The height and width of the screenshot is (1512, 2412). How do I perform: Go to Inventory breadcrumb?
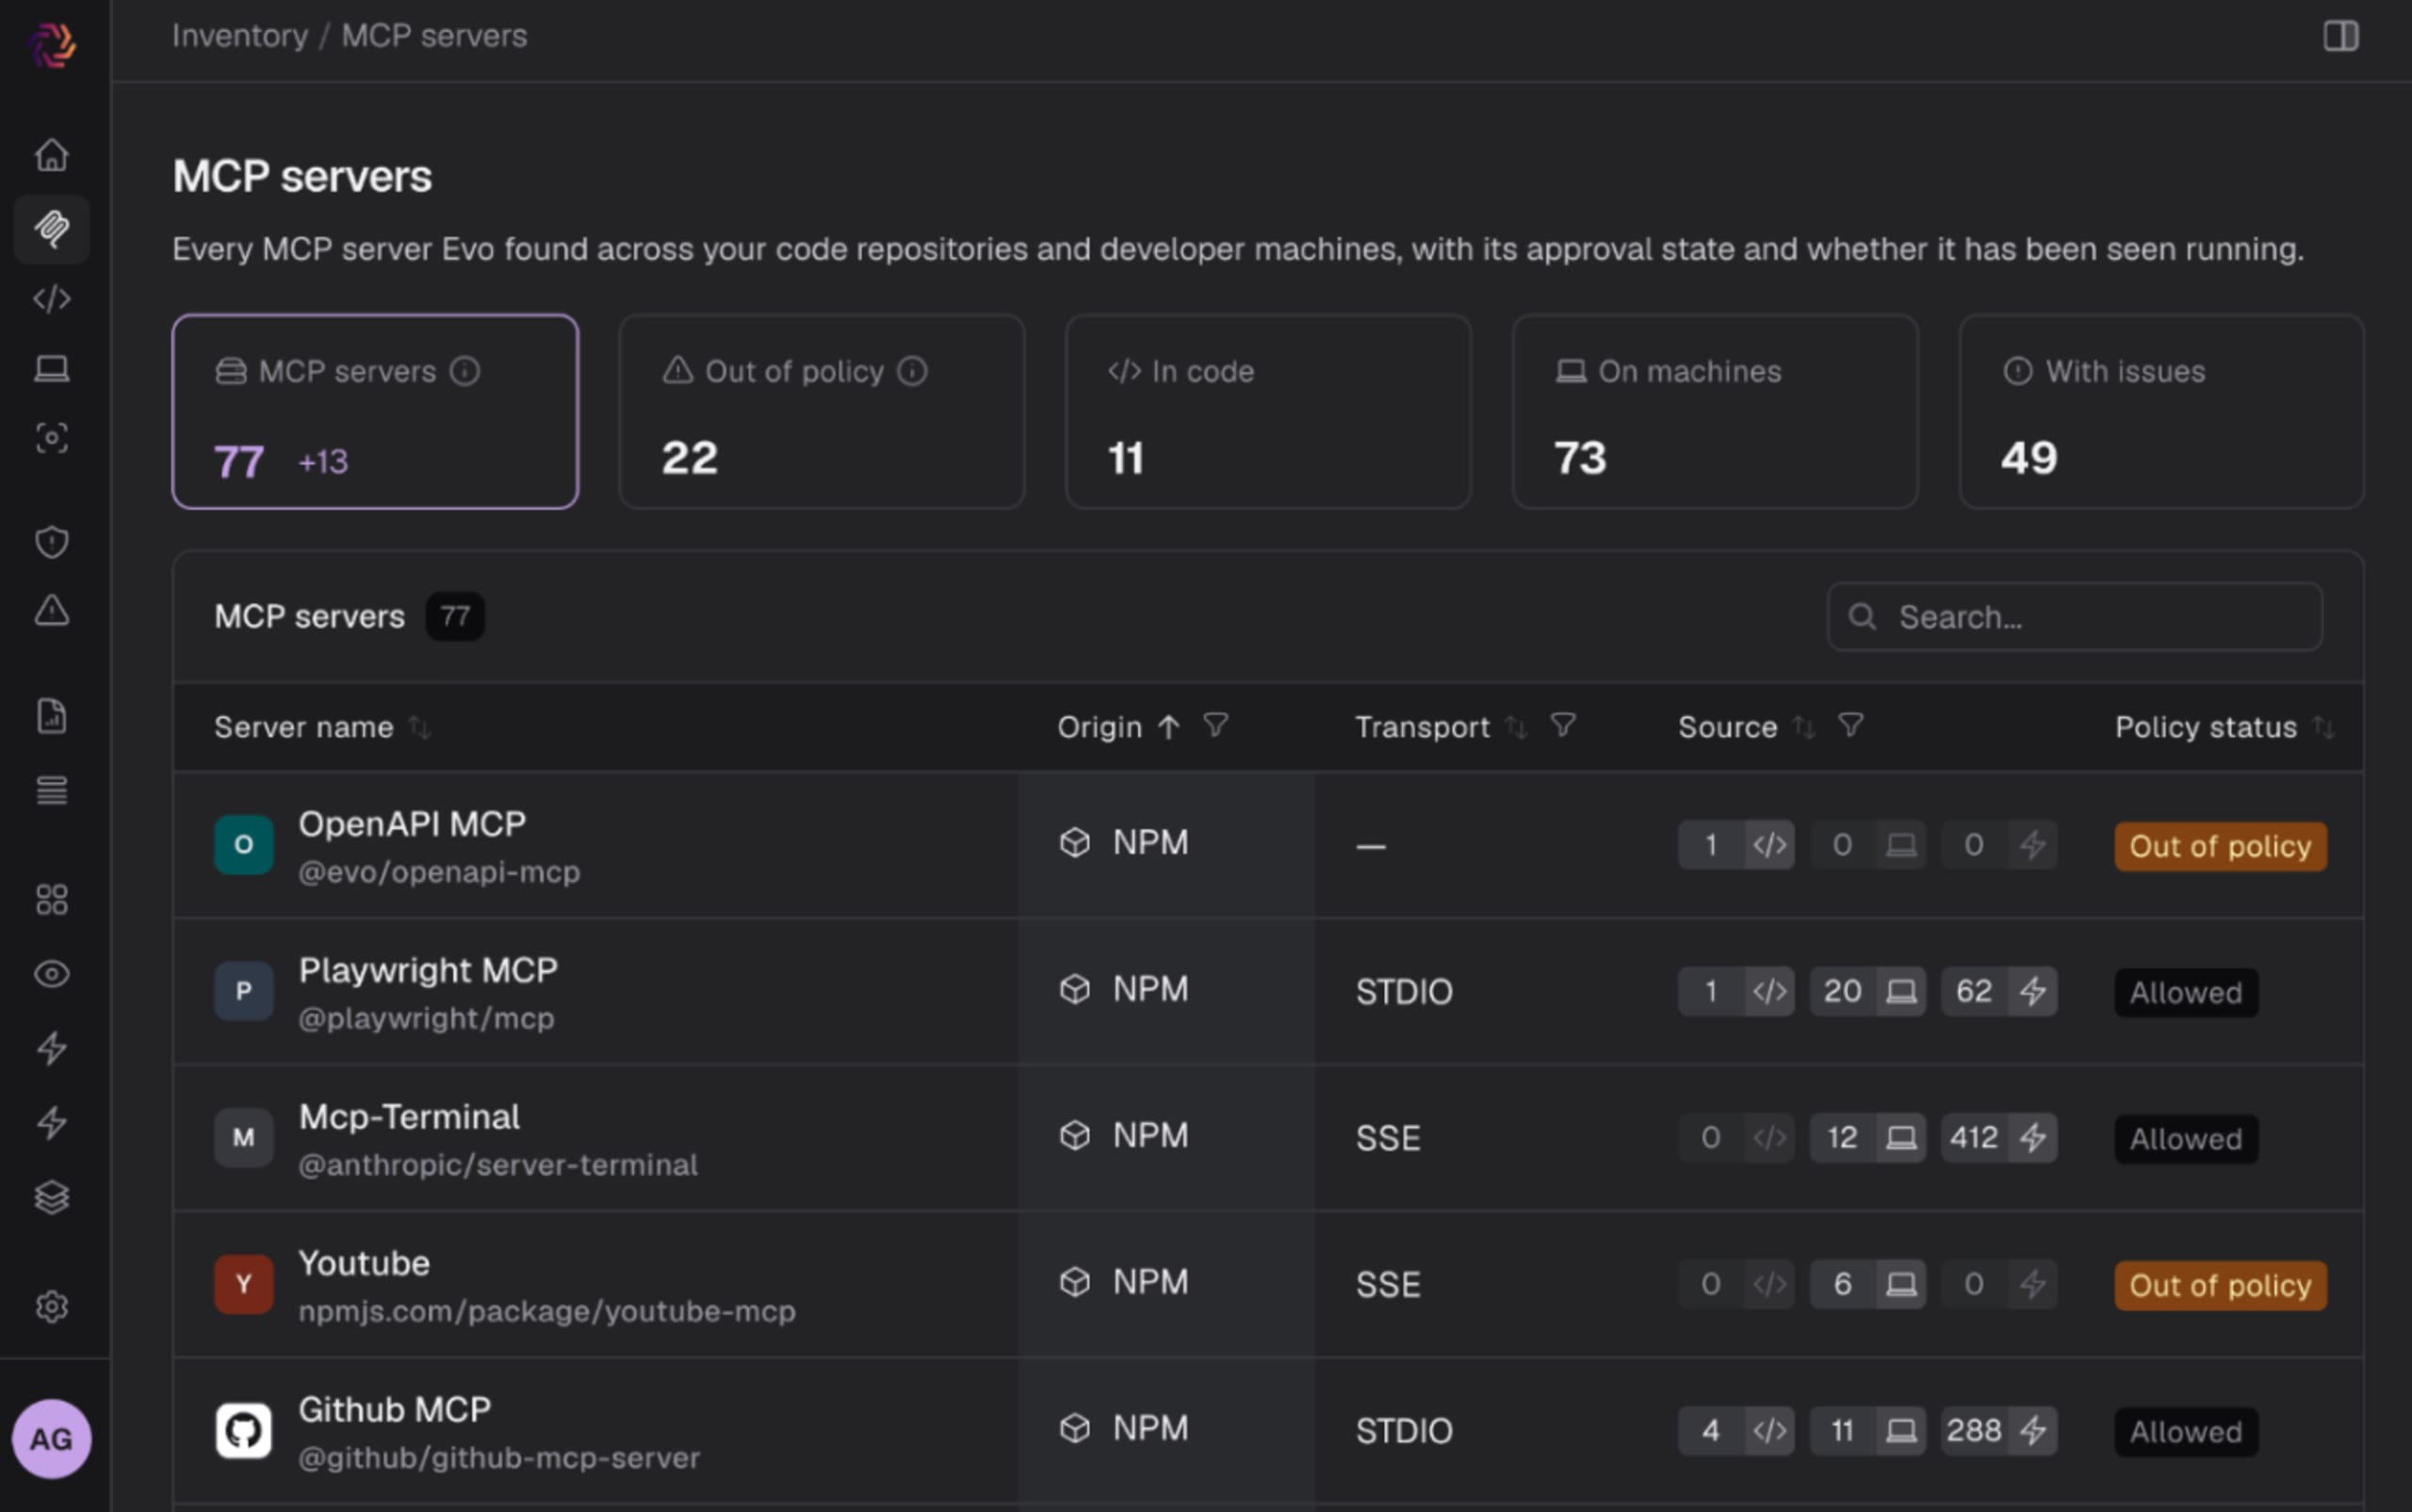coord(240,36)
